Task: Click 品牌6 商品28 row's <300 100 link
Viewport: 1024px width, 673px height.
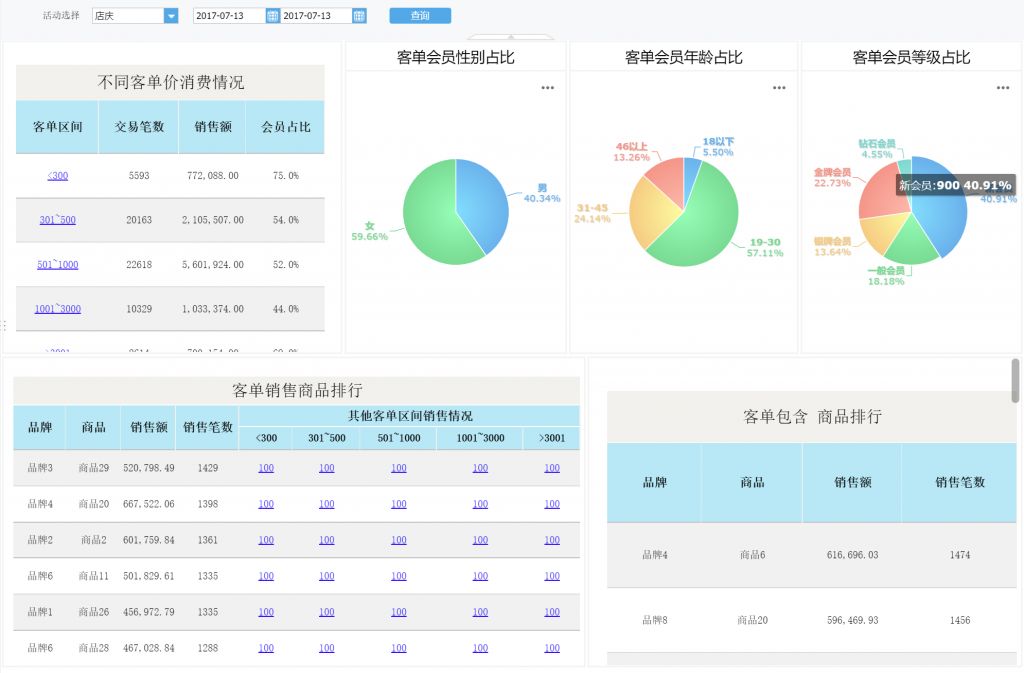Action: pyautogui.click(x=266, y=648)
